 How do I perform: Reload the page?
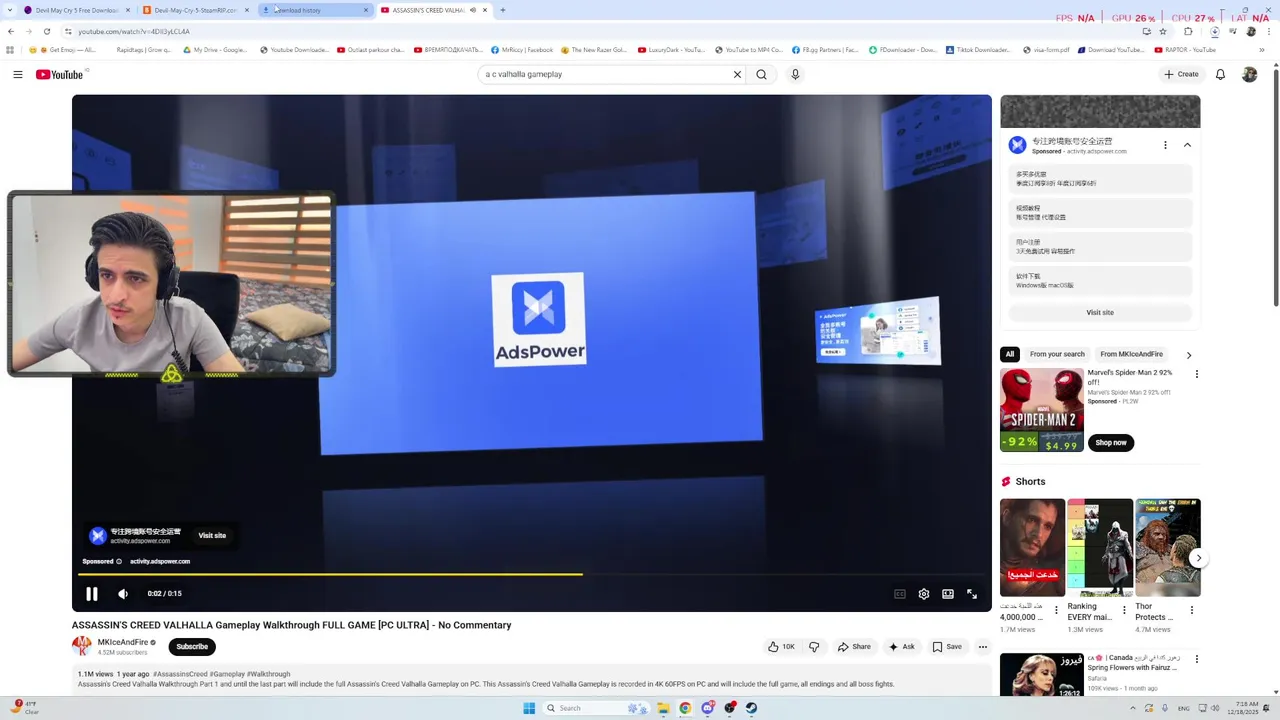coord(46,31)
